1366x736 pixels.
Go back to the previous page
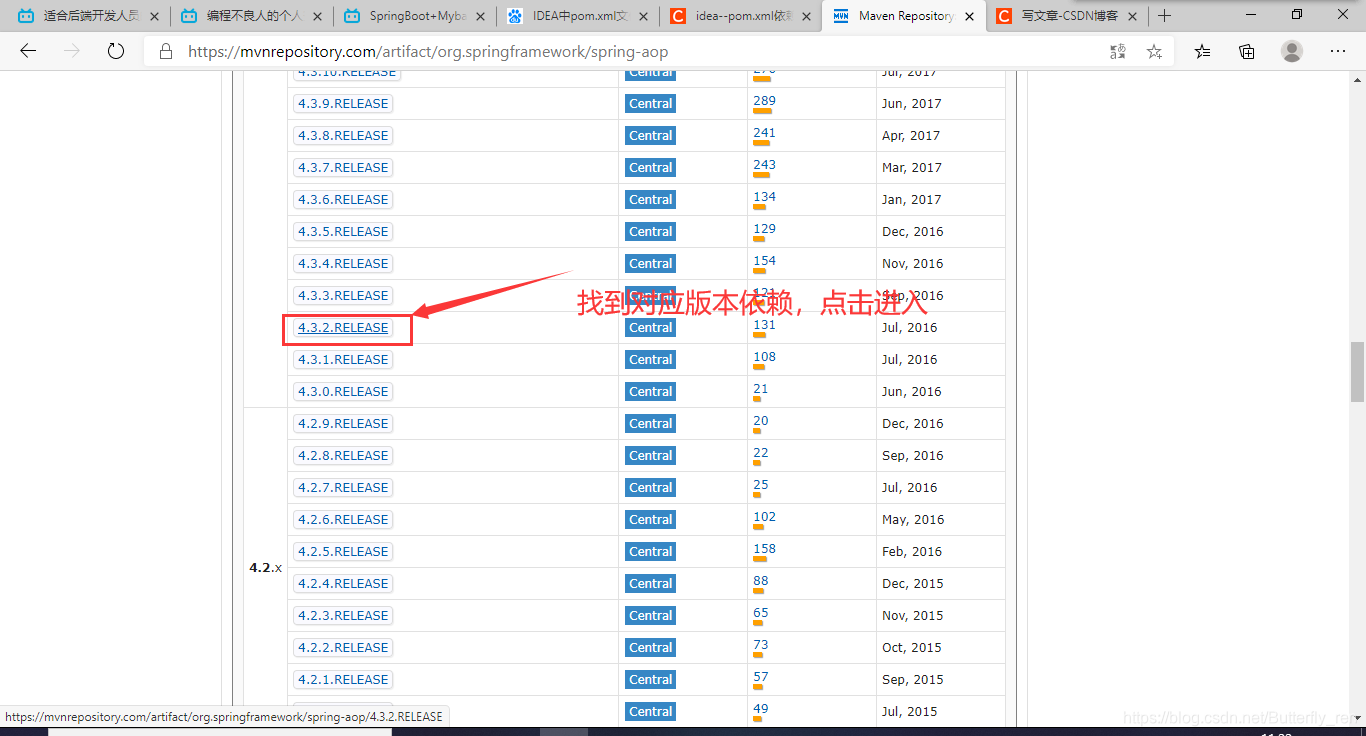click(28, 51)
